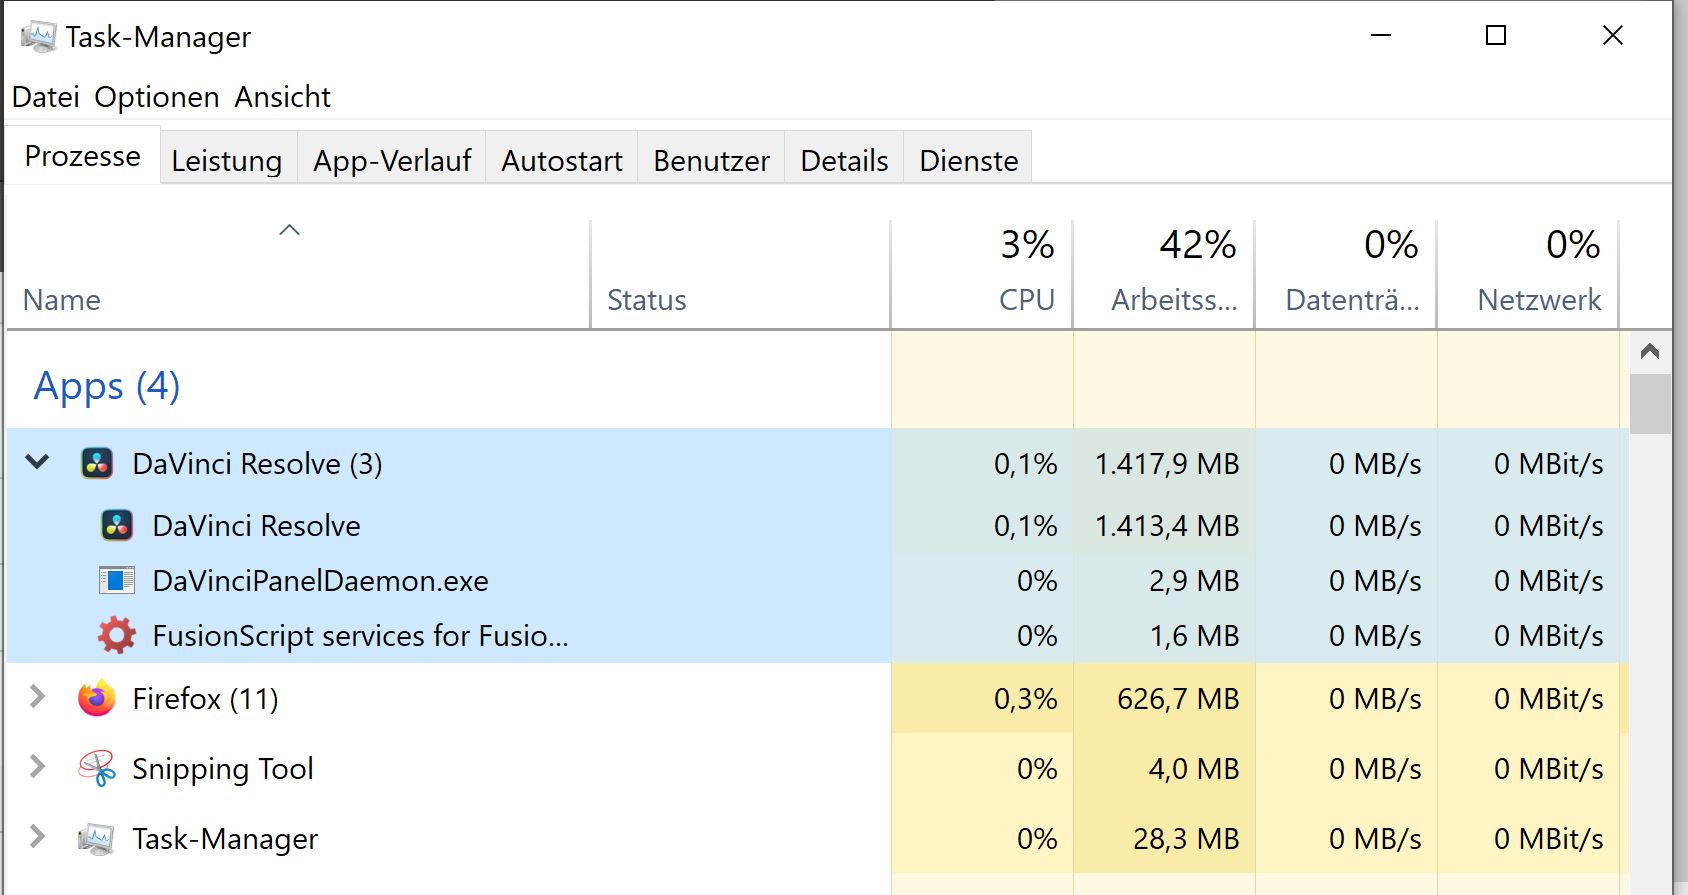The image size is (1688, 895).
Task: Close the Task-Manager window
Action: point(1612,36)
